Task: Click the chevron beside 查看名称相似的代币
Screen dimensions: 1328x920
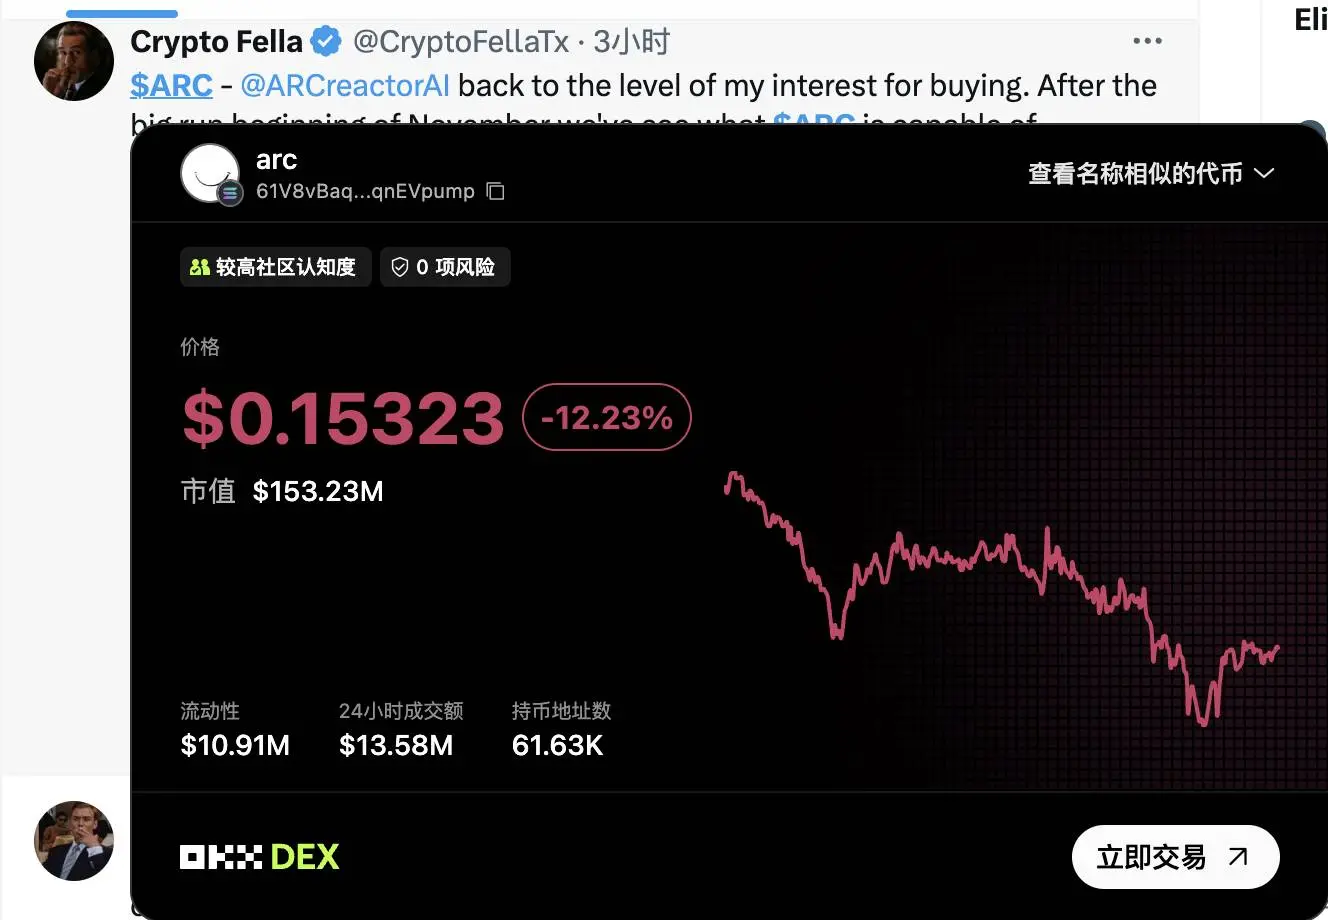Action: (1264, 173)
